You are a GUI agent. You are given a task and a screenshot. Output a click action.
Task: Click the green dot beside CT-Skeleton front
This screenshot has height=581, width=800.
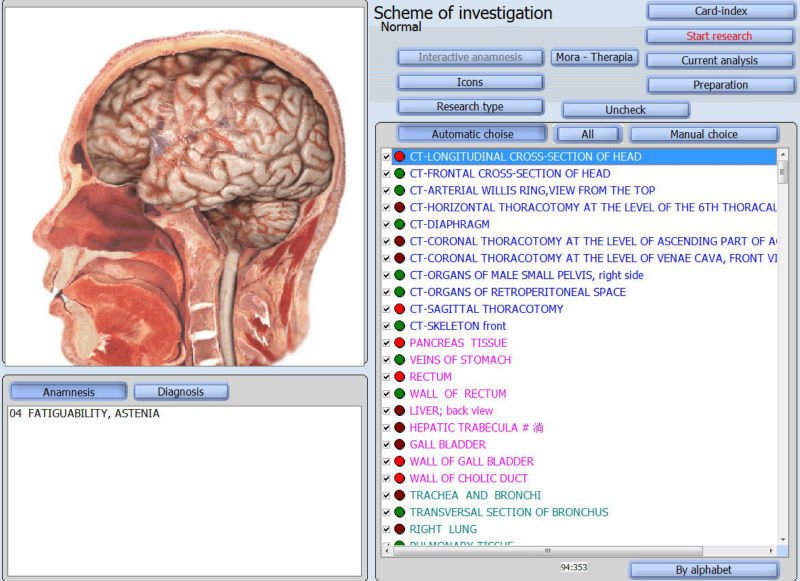click(x=399, y=326)
